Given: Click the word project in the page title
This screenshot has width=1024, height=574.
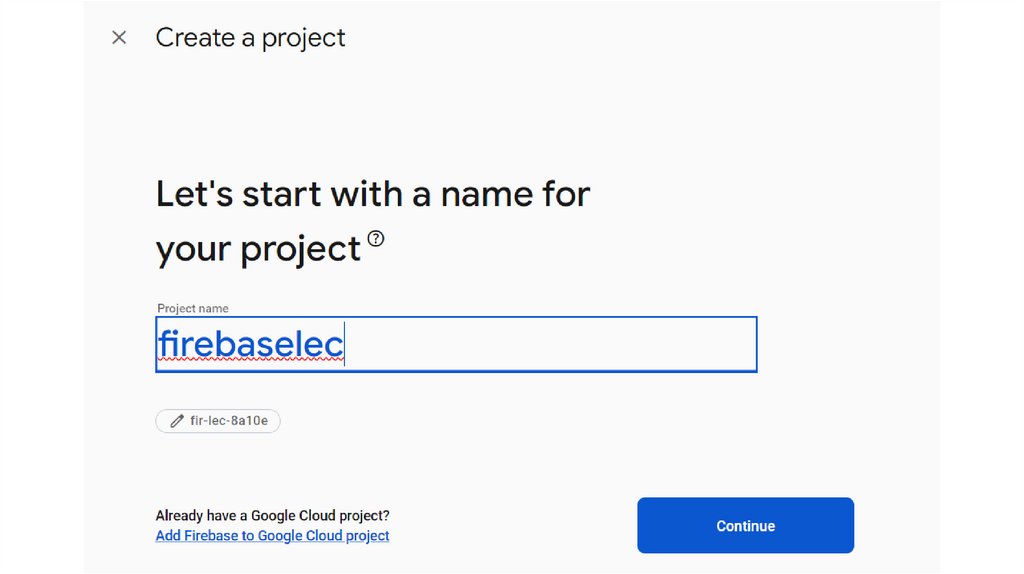Looking at the screenshot, I should pyautogui.click(x=303, y=38).
